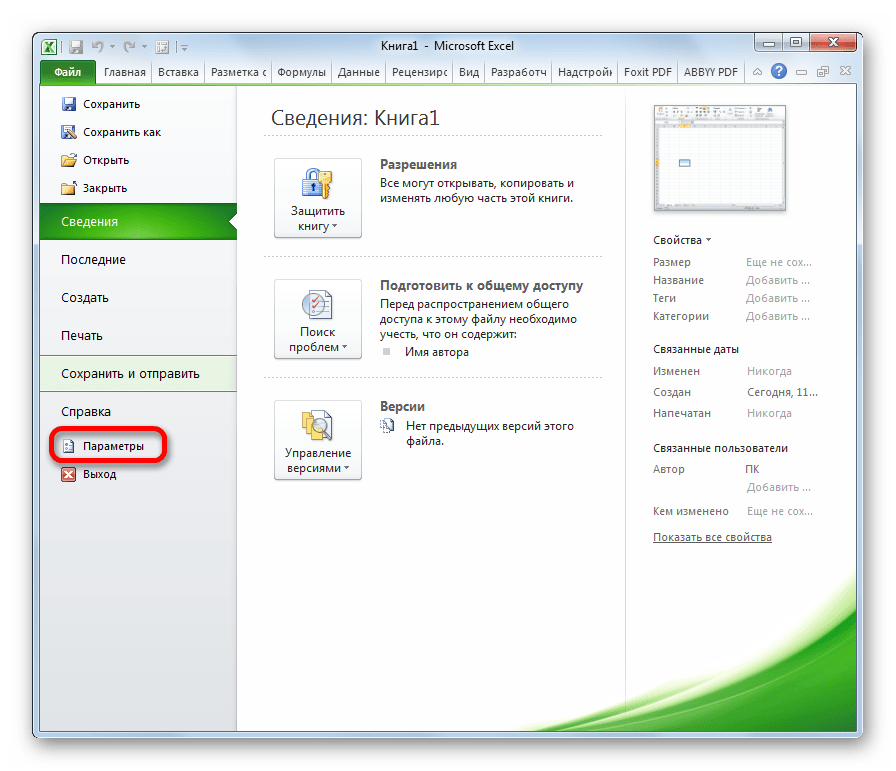Screen dimensions: 896x771
Task: Select Сохранить и отправить item
Action: pyautogui.click(x=138, y=374)
